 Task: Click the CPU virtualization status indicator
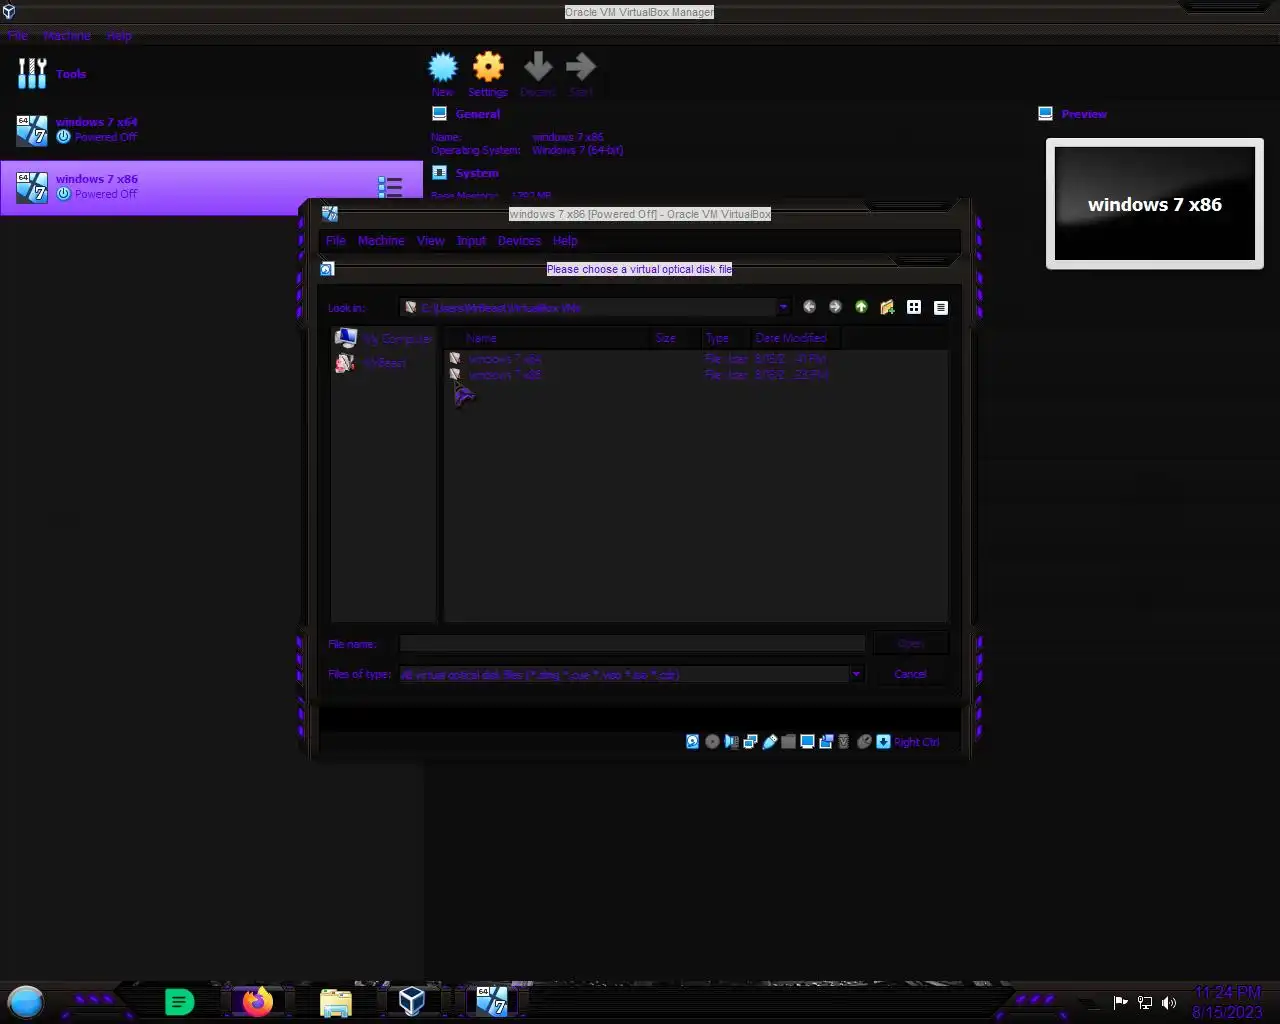point(844,742)
